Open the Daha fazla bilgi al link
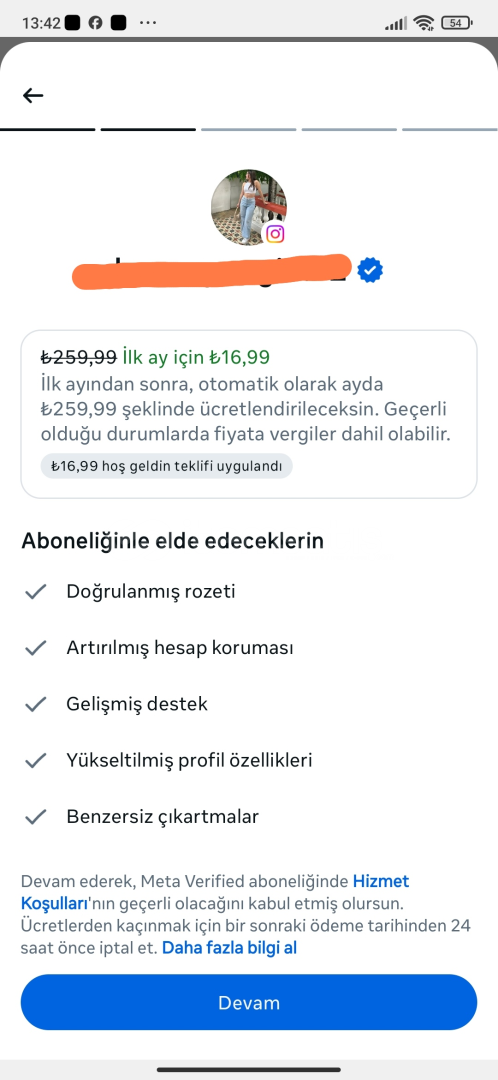Screen dimensions: 498x1080 tap(229, 948)
